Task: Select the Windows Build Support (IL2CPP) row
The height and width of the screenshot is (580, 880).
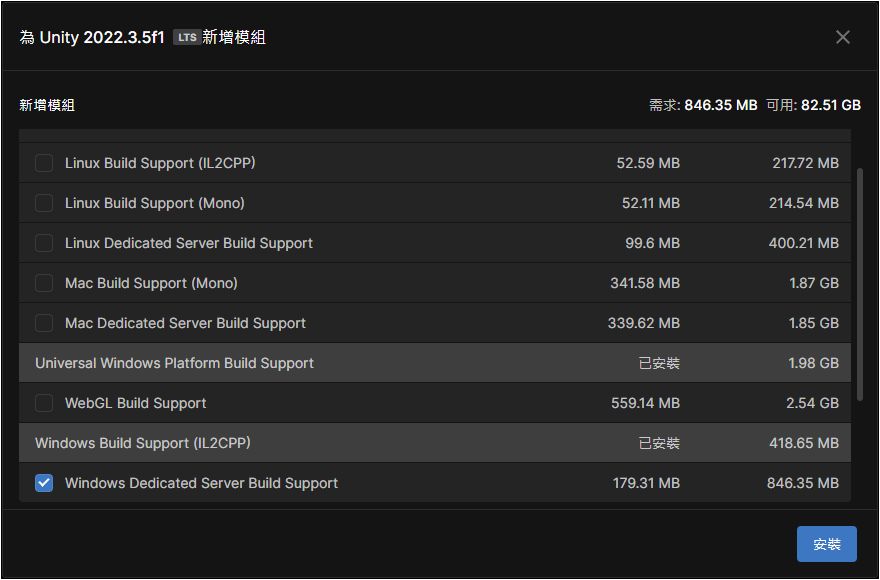Action: pyautogui.click(x=435, y=443)
